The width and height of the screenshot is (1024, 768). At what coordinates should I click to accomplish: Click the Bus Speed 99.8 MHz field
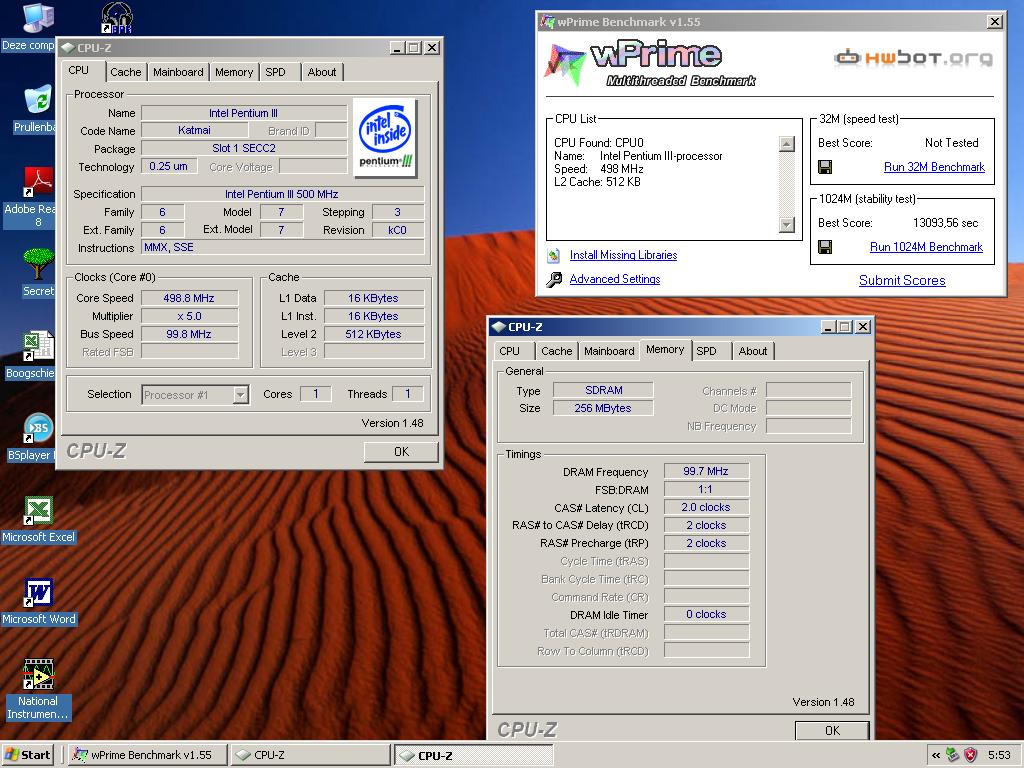pos(189,334)
